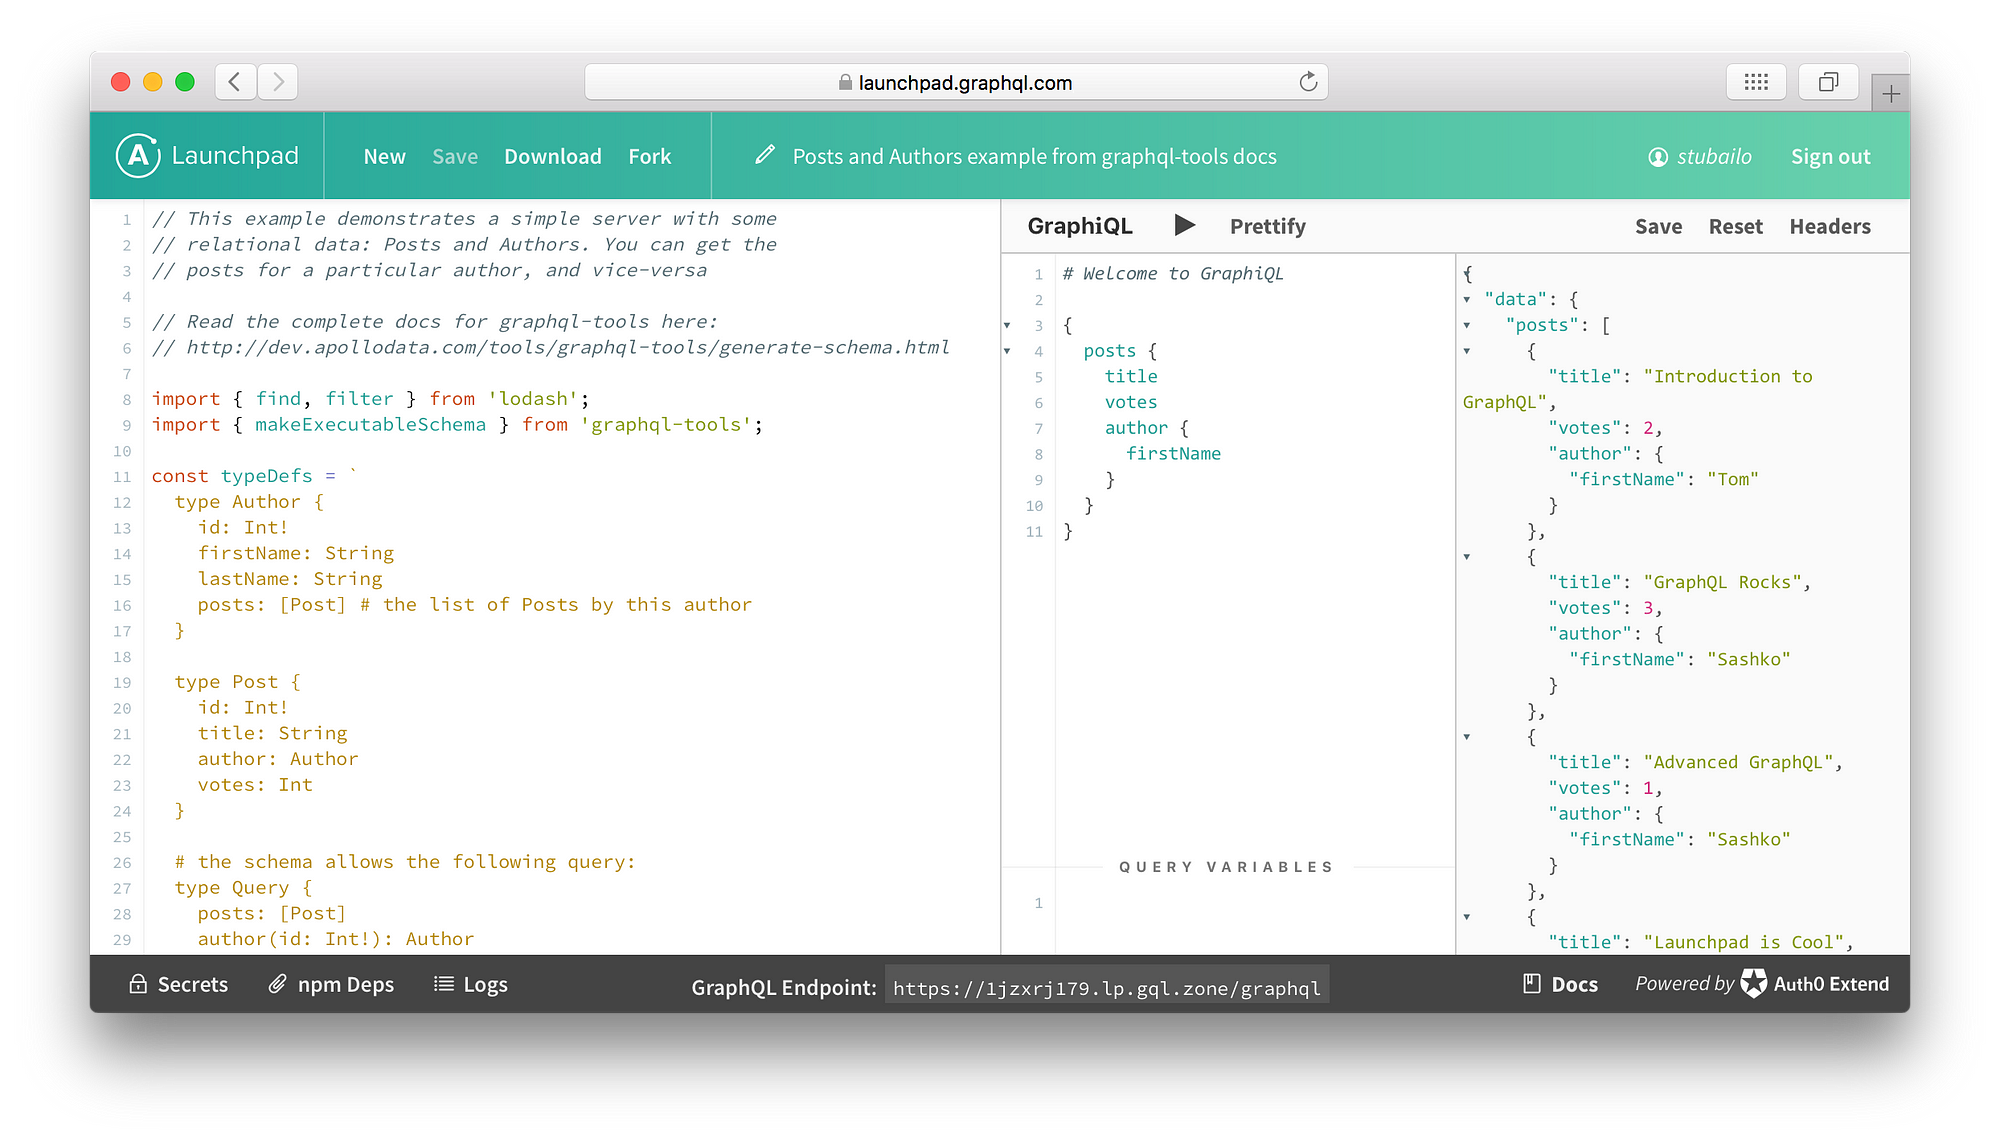Click the Launchpad logo icon
This screenshot has width=2000, height=1141.
[137, 155]
